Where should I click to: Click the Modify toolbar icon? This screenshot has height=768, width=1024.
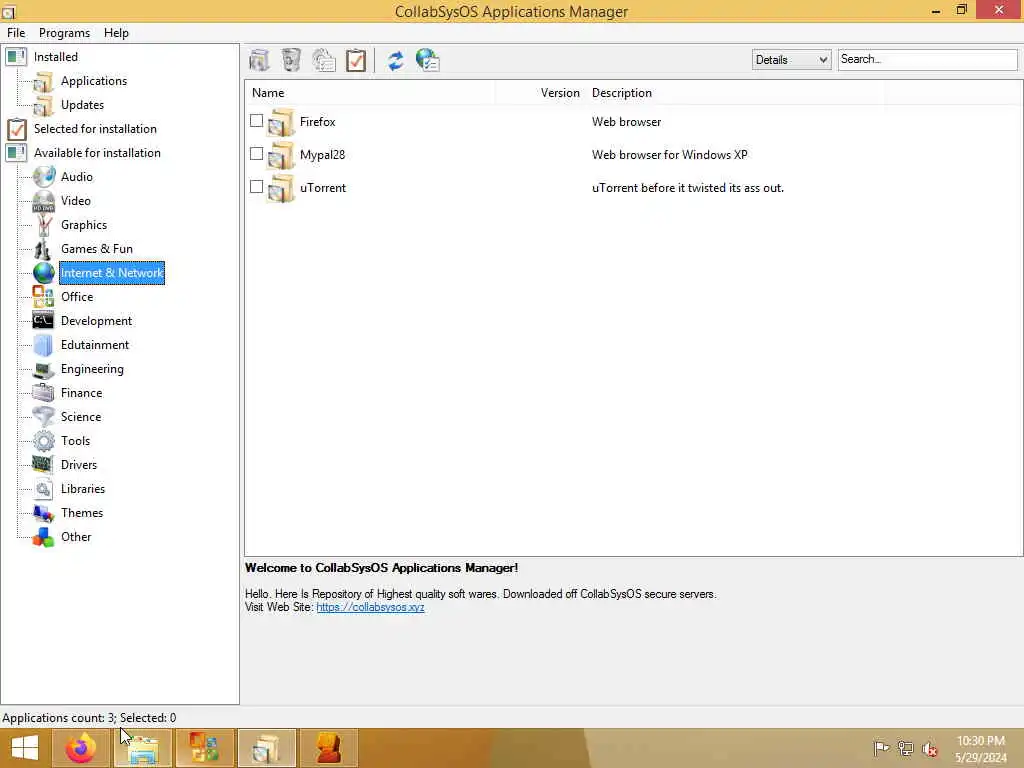tap(323, 60)
